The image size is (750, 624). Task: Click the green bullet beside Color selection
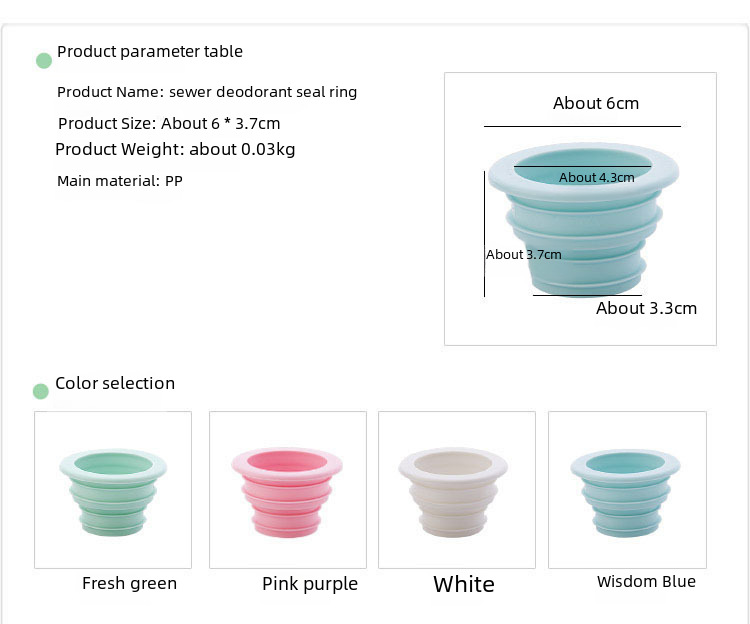coord(41,391)
